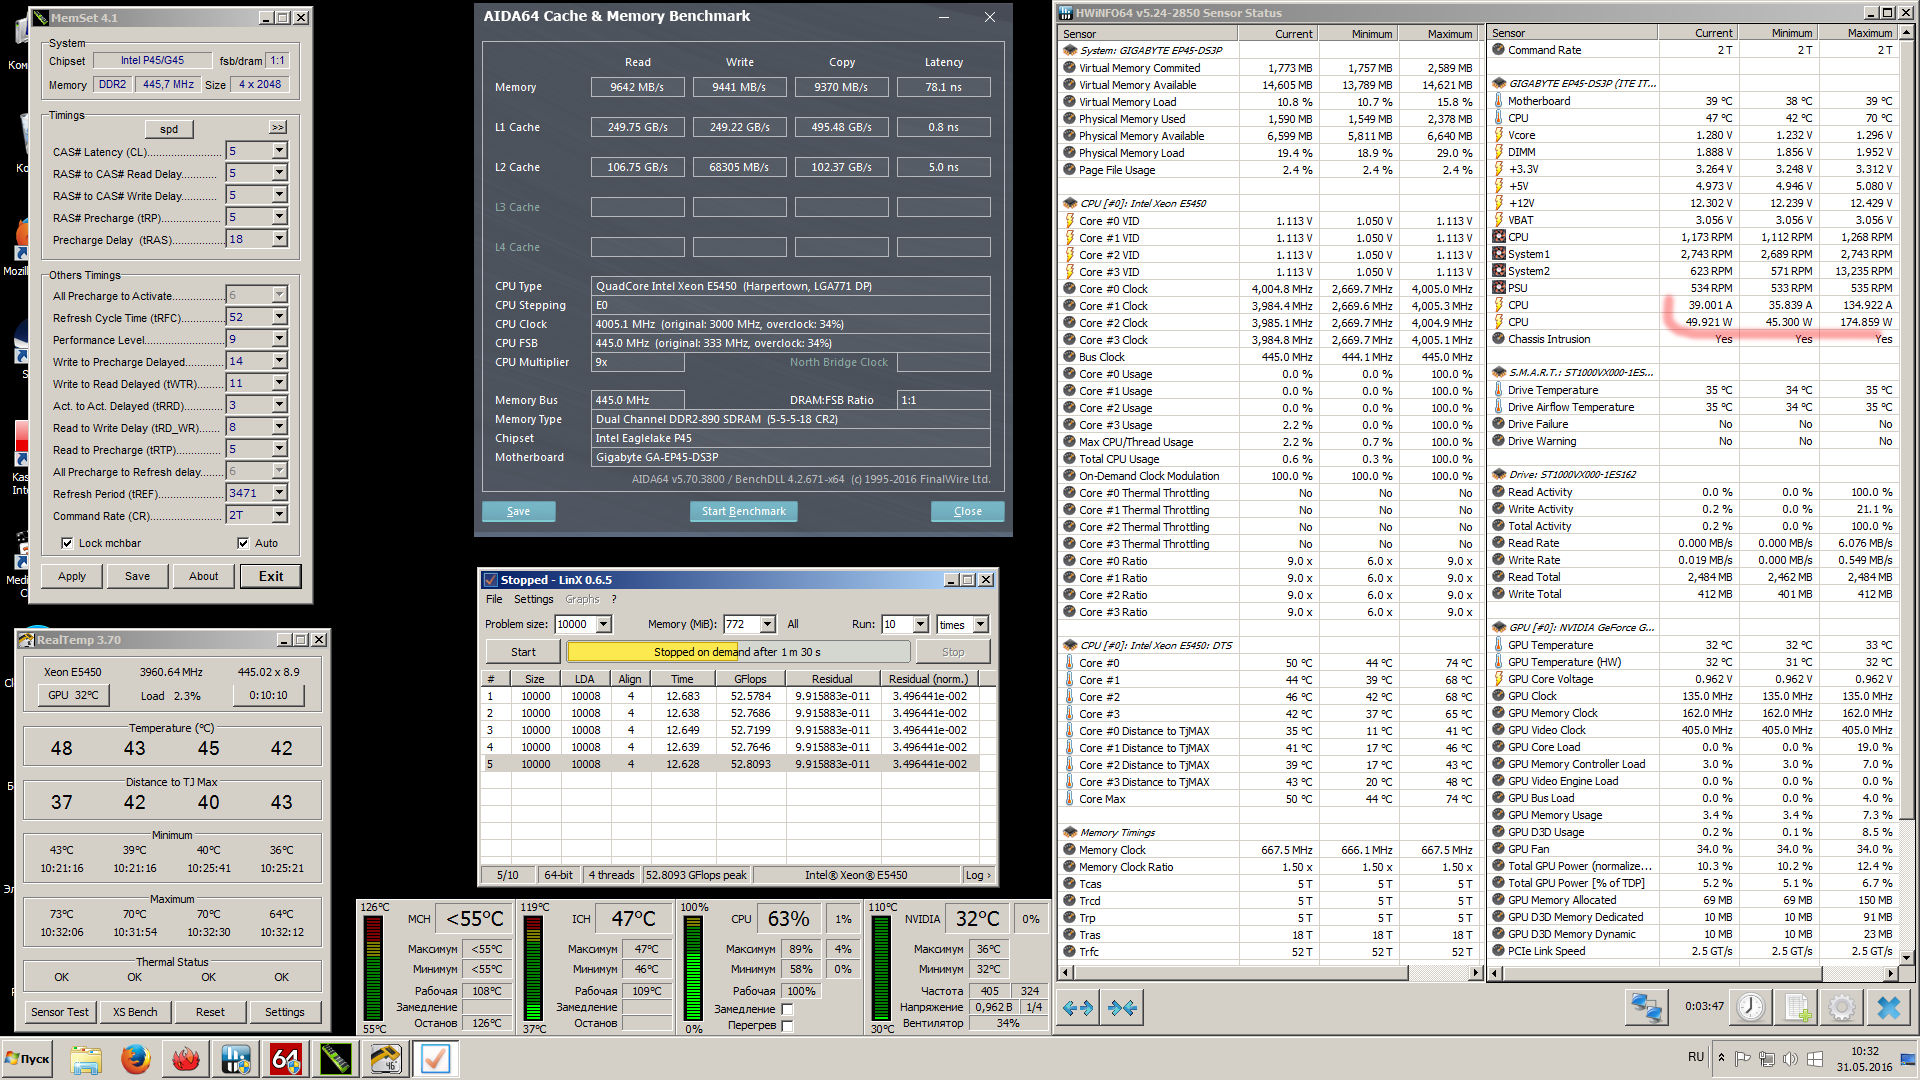
Task: Open Firefox from the taskbar
Action: point(135,1059)
